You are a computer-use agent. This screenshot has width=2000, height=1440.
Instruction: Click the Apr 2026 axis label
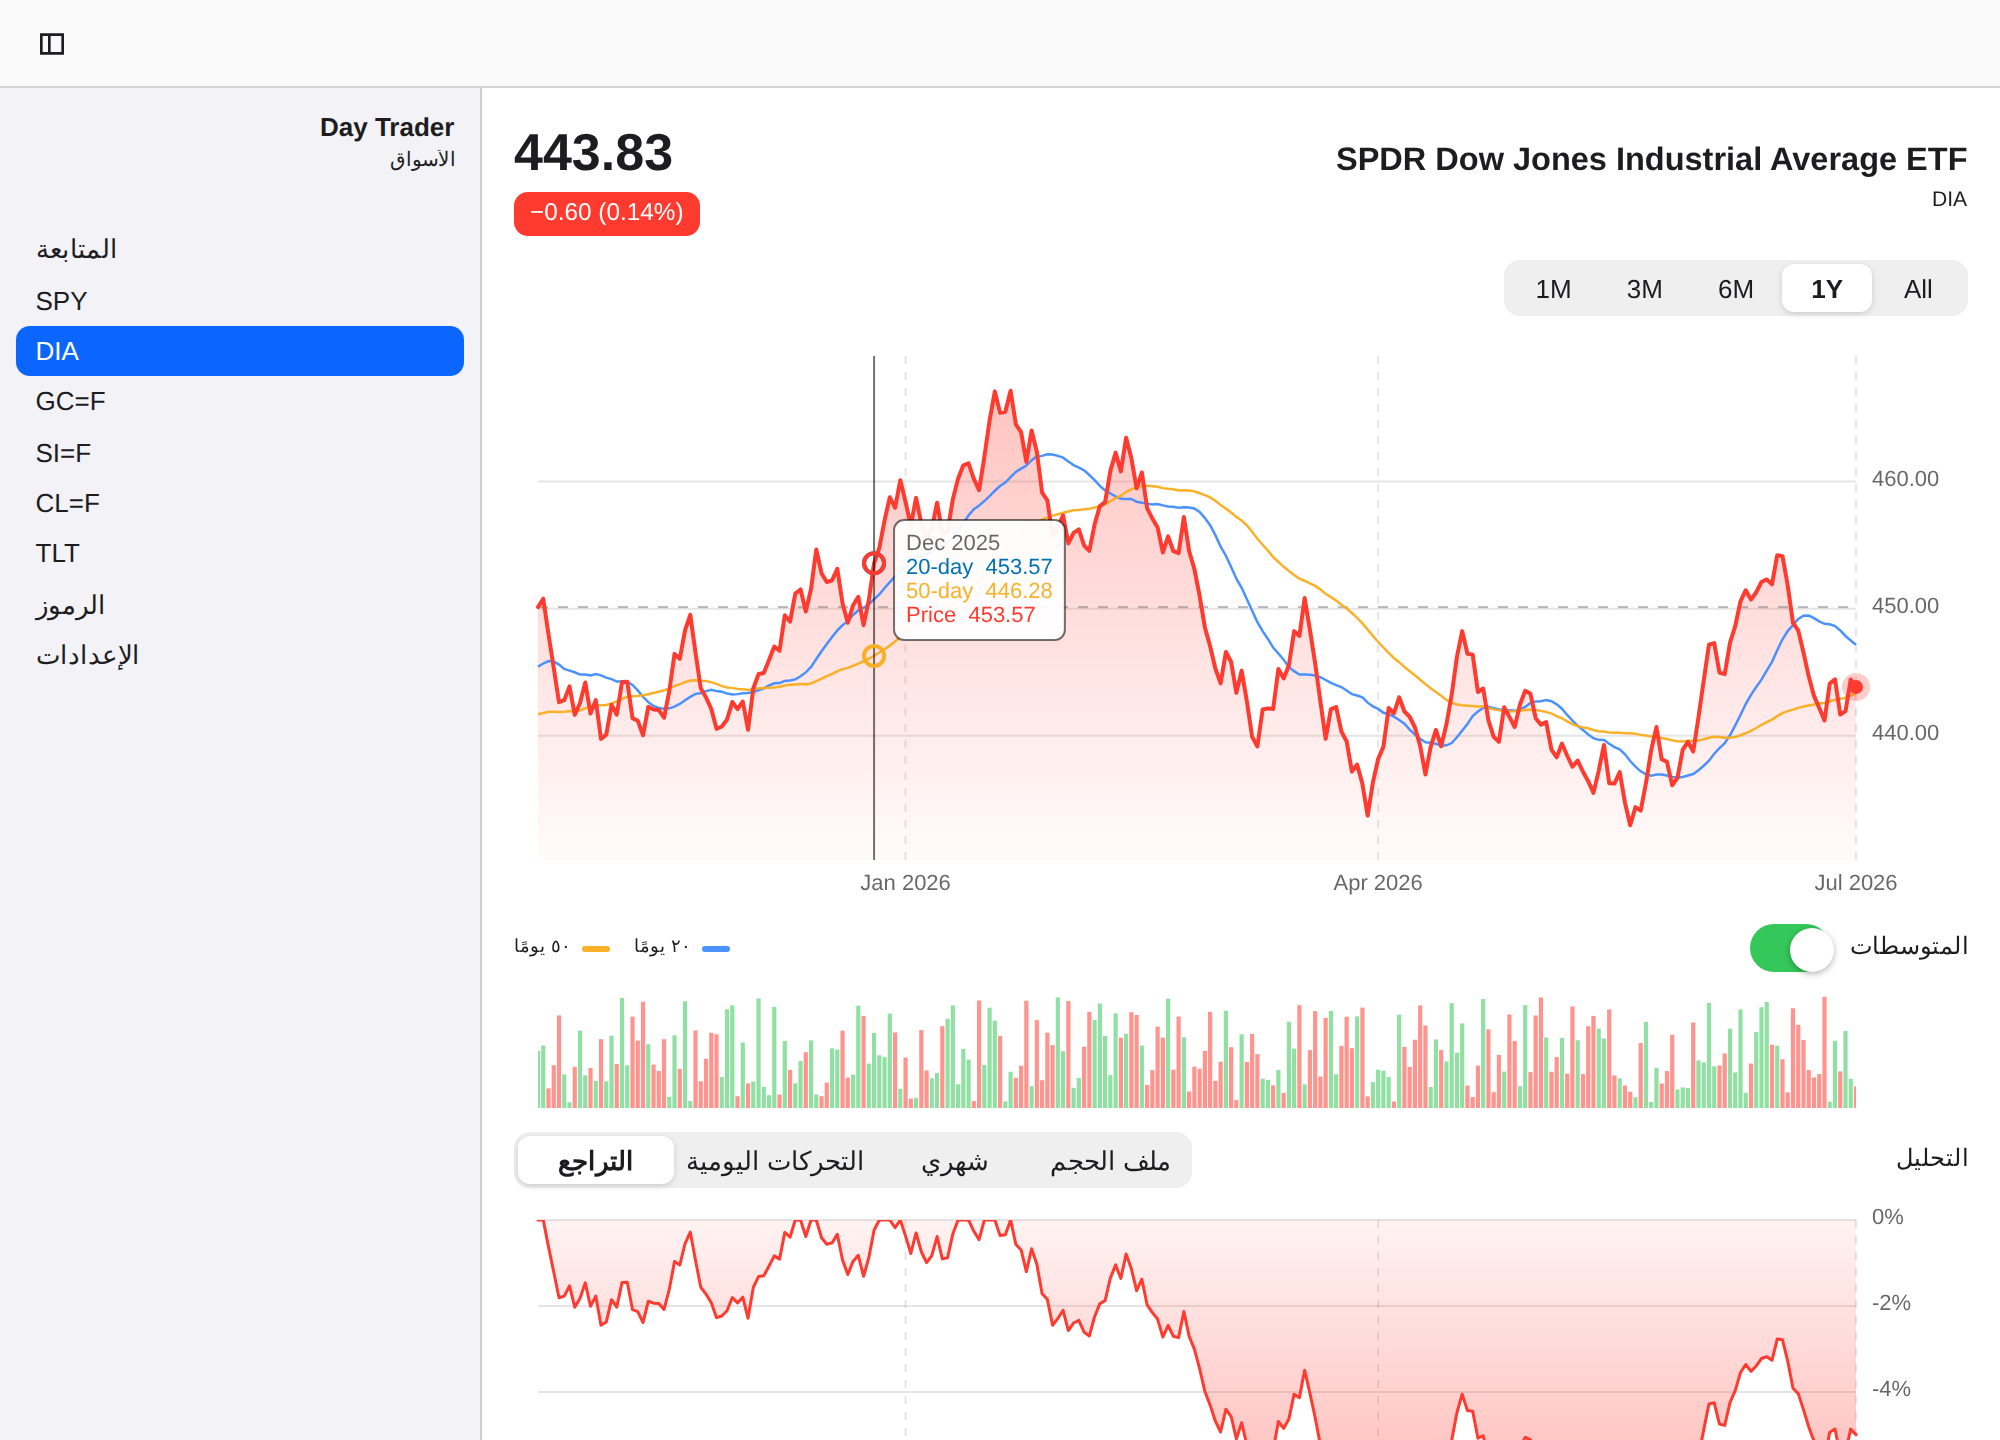click(x=1377, y=883)
